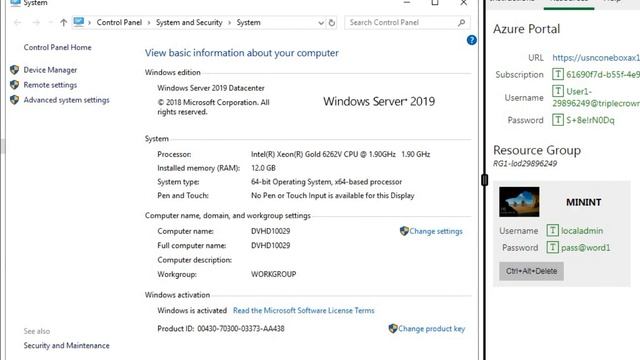Click the subscription ID 61690f7d text

(x=603, y=75)
